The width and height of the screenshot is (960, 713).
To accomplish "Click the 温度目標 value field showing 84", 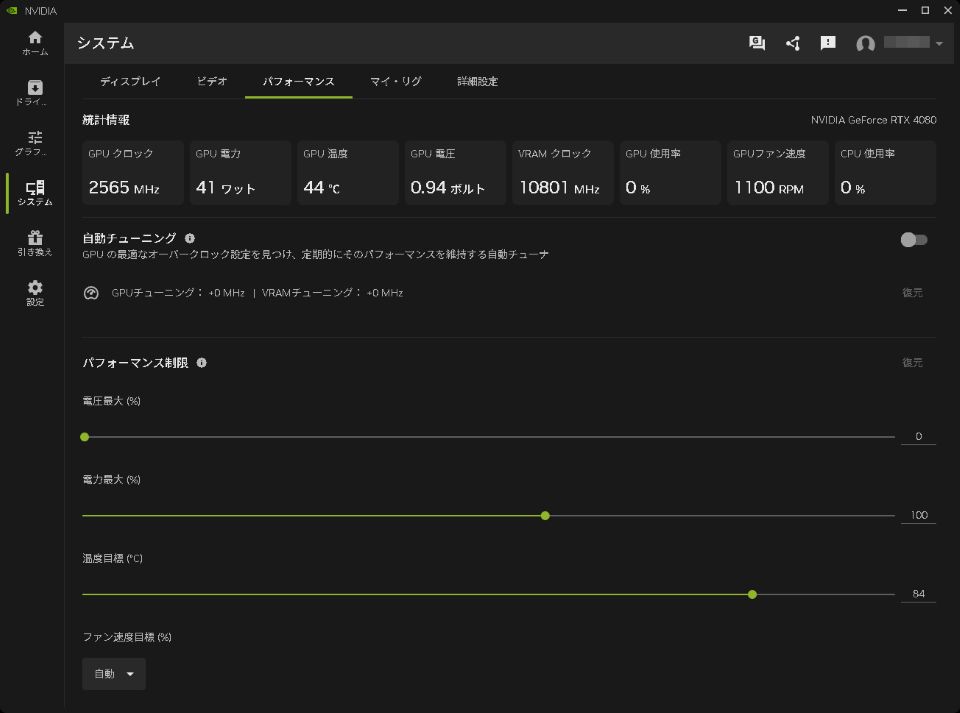I will pyautogui.click(x=918, y=594).
